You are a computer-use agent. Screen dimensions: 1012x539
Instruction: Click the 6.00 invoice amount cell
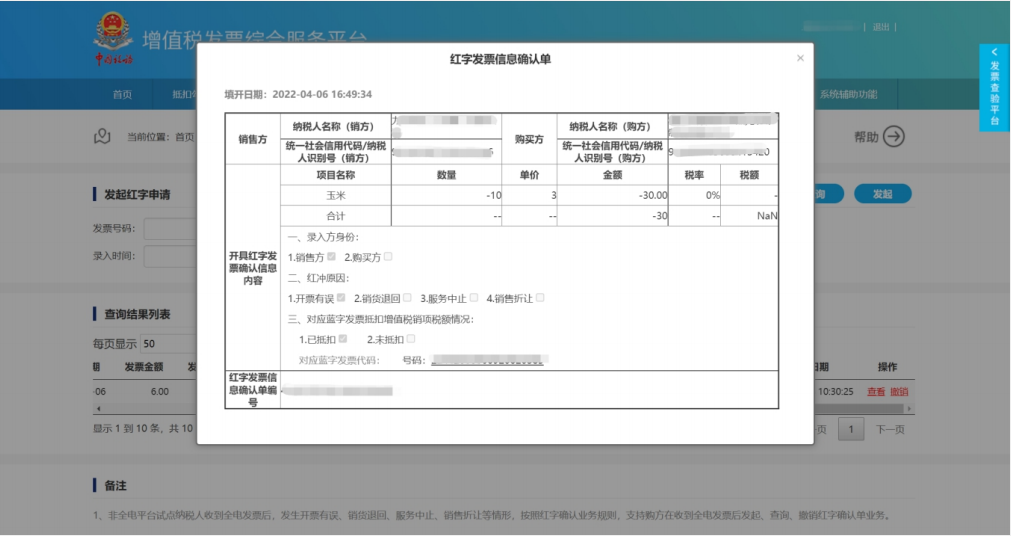click(159, 392)
